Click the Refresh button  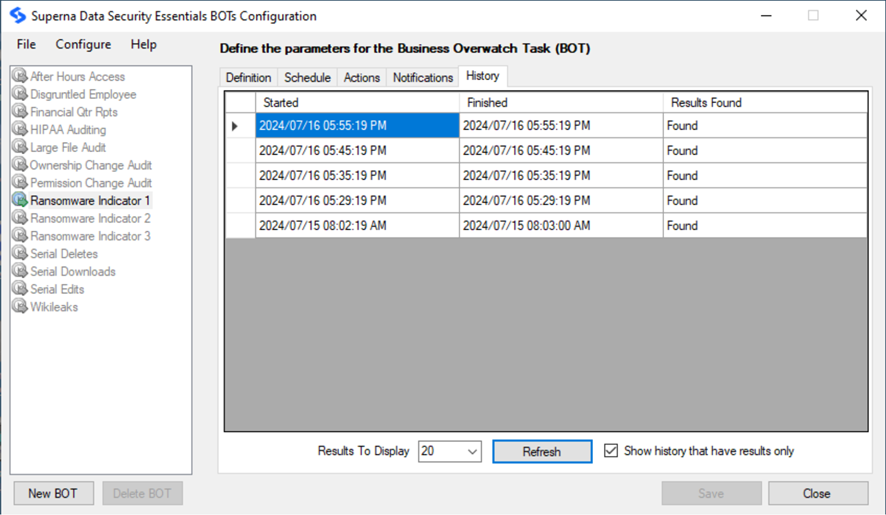(x=542, y=451)
